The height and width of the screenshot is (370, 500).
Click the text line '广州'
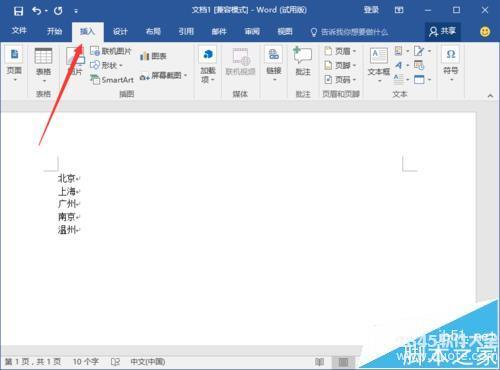pos(67,204)
